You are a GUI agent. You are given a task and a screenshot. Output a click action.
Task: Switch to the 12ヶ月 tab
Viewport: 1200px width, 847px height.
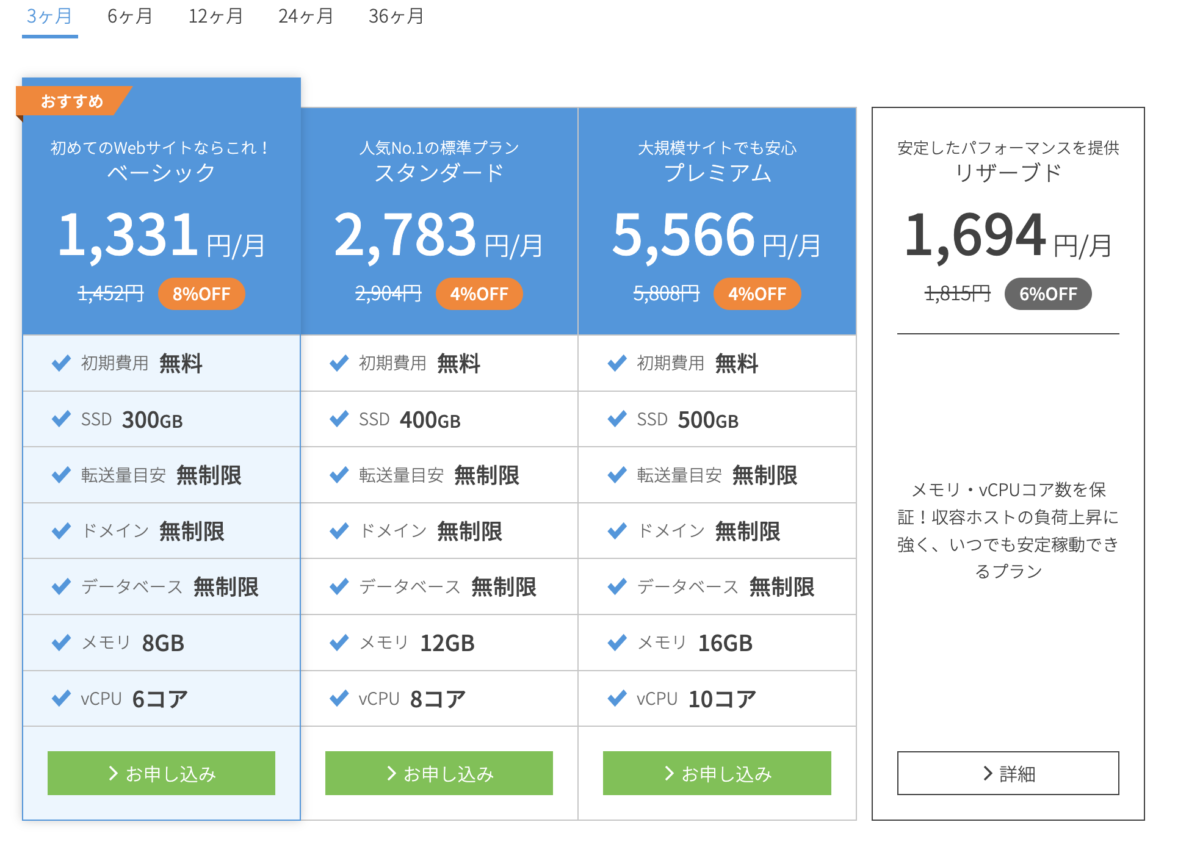(x=216, y=17)
